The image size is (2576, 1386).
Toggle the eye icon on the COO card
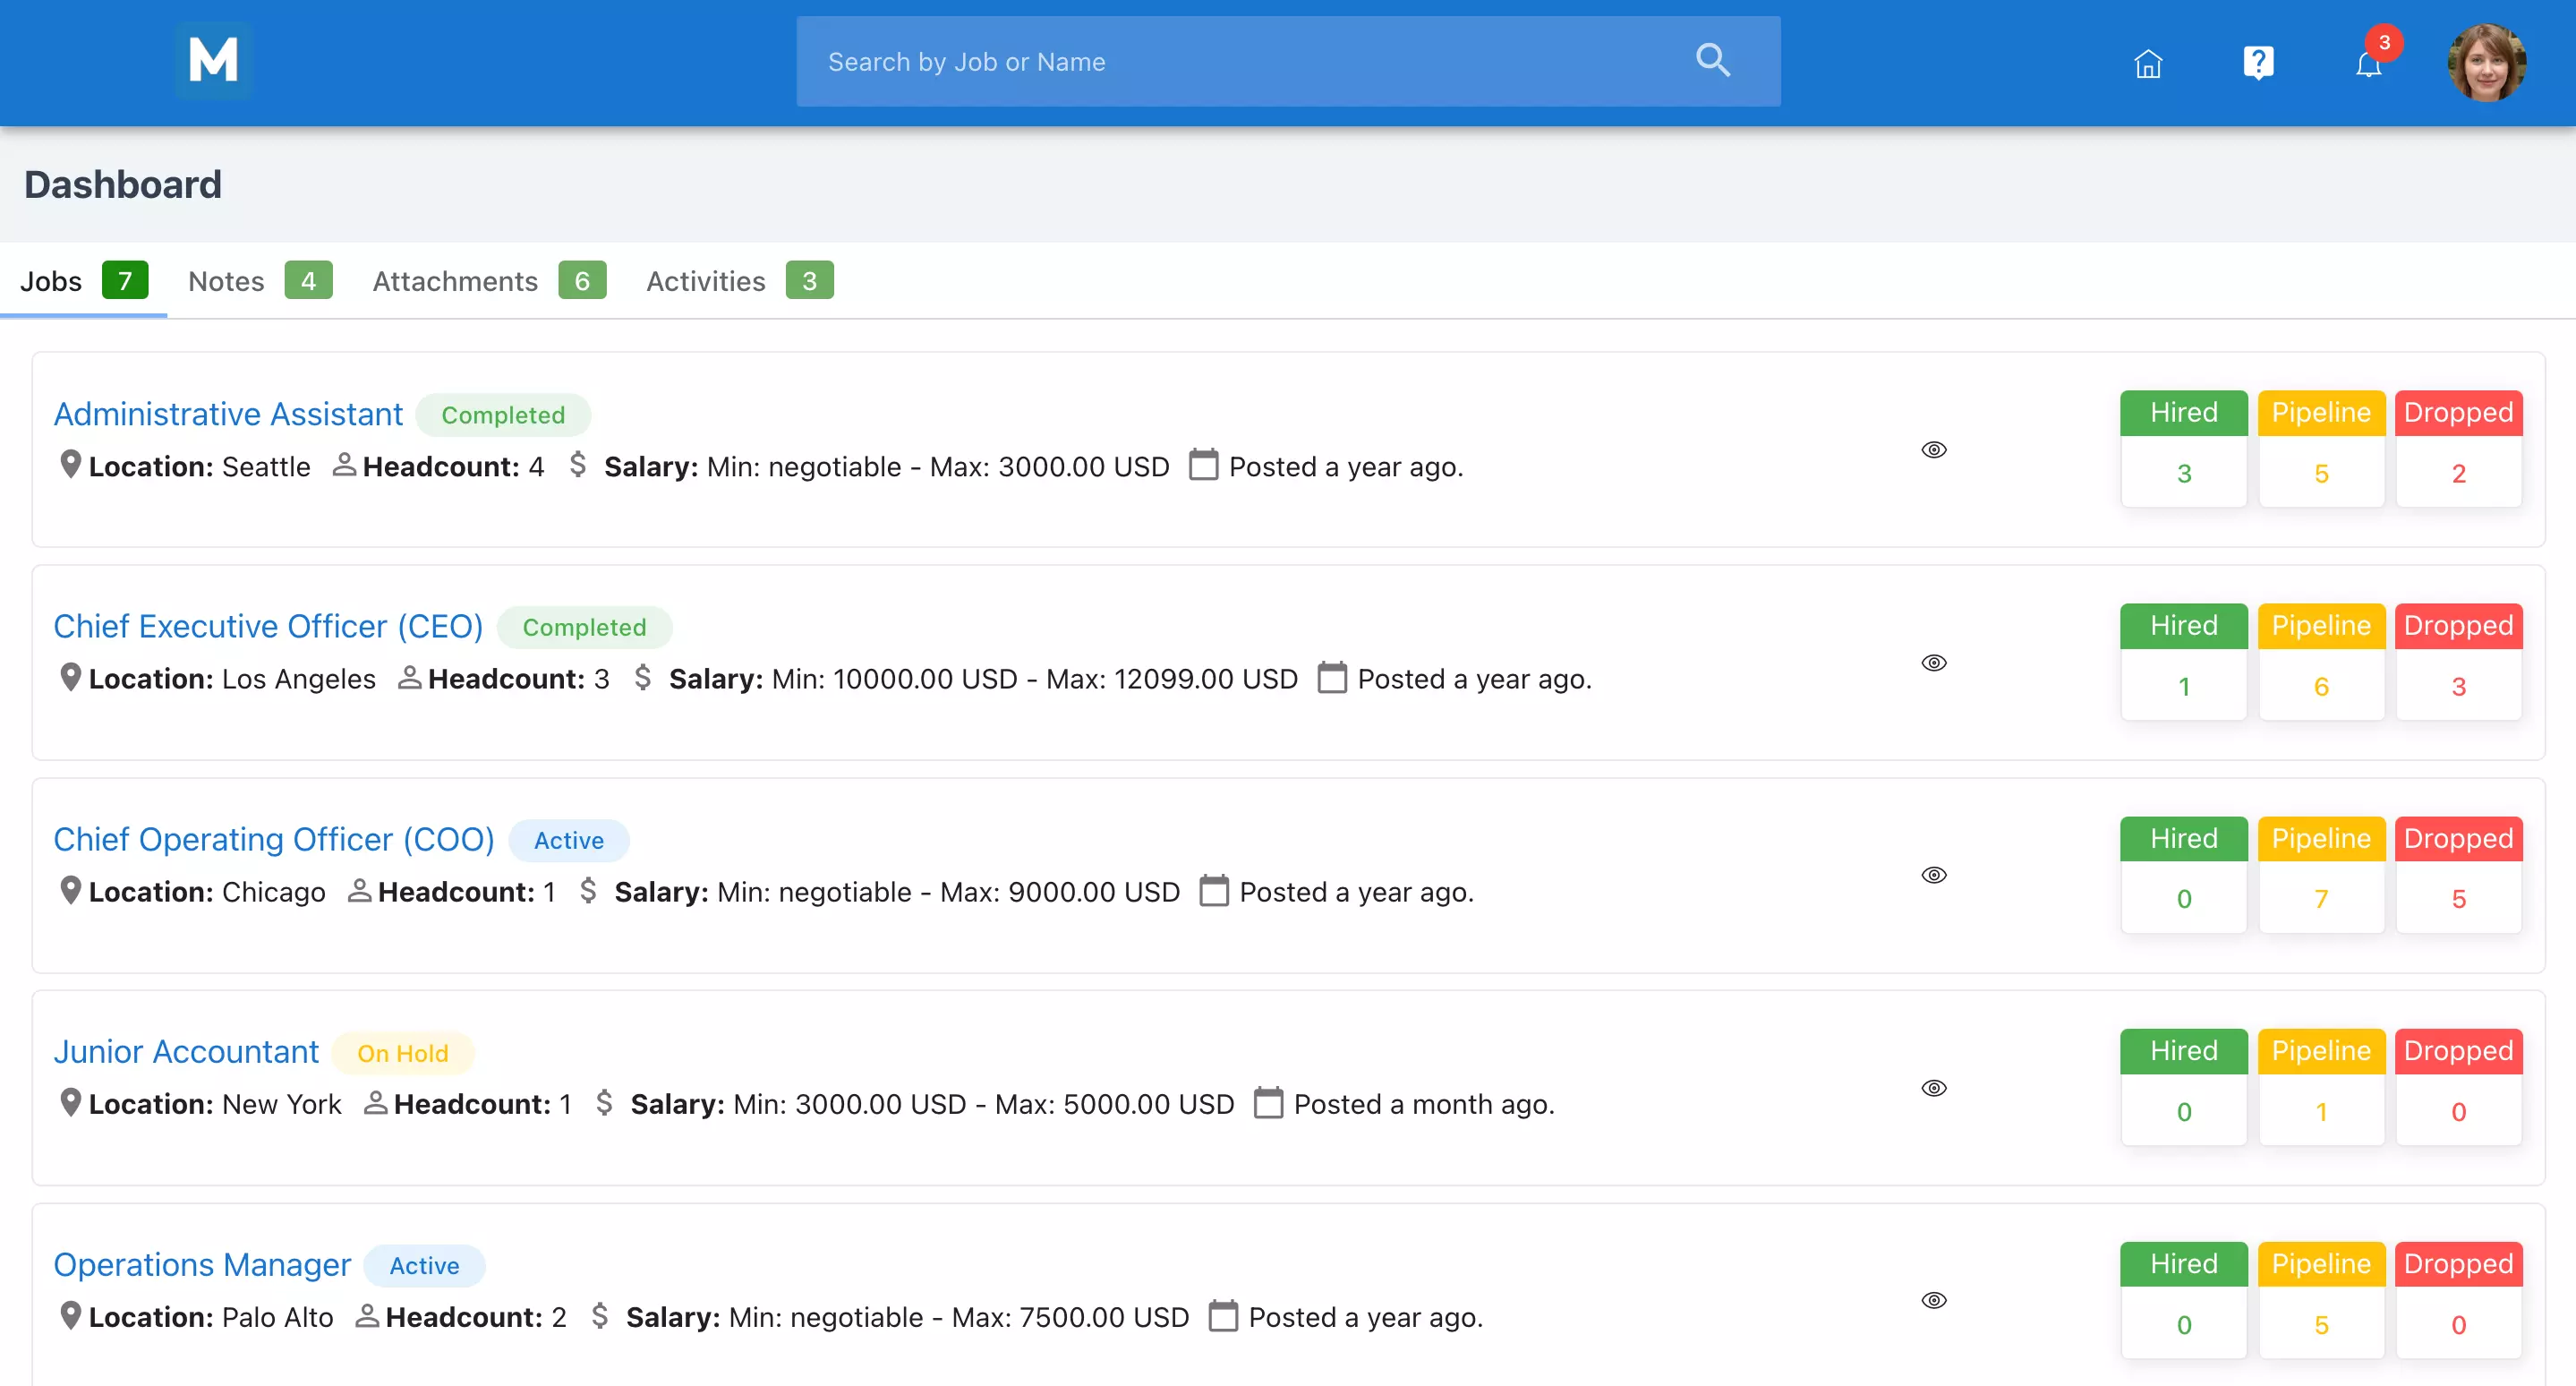pyautogui.click(x=1934, y=875)
